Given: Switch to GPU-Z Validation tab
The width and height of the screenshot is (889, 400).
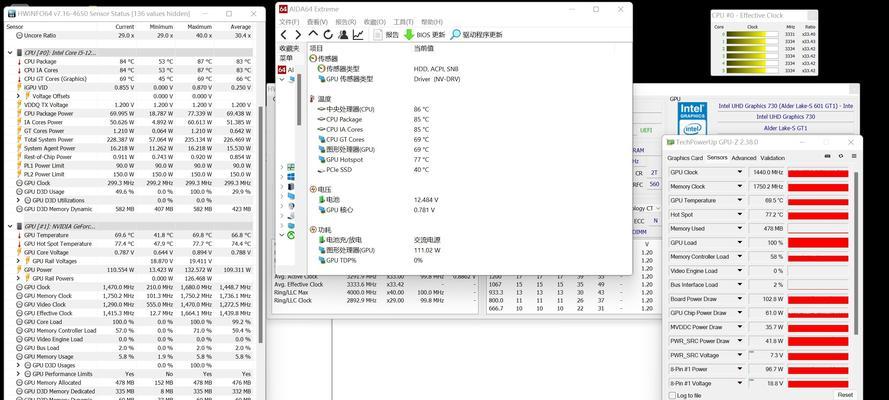Looking at the screenshot, I should coord(773,158).
